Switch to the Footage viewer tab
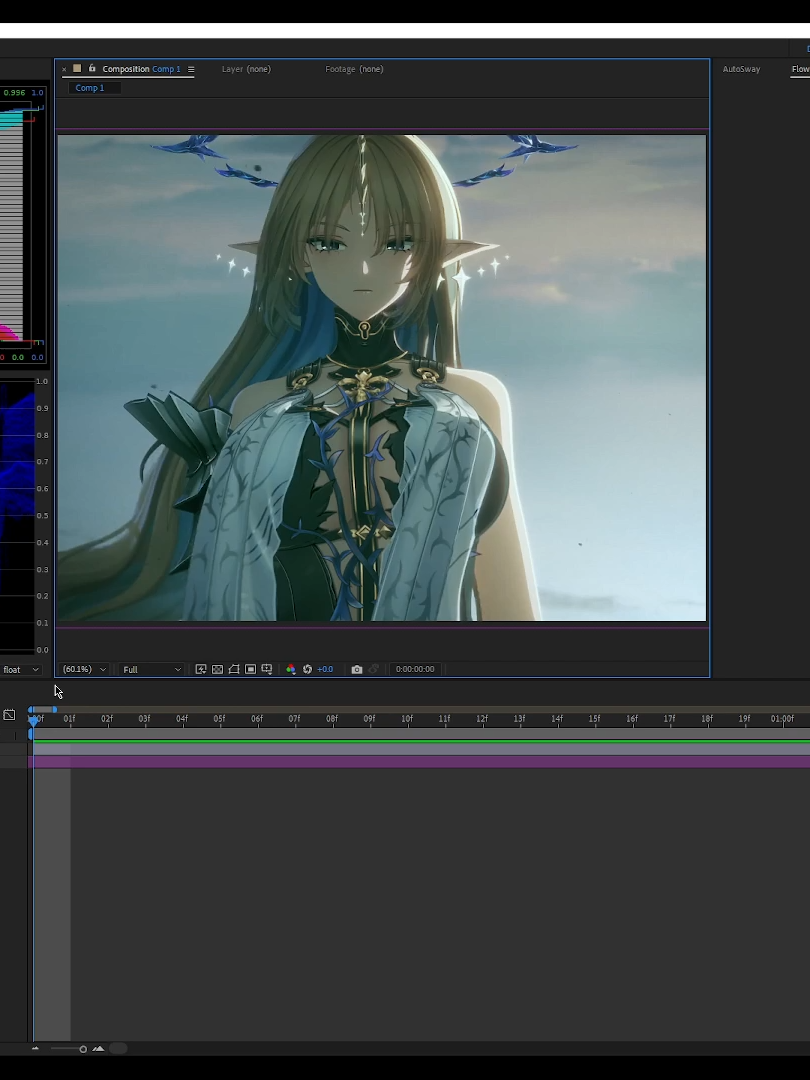Screen dimensions: 810x1080 [x=354, y=69]
